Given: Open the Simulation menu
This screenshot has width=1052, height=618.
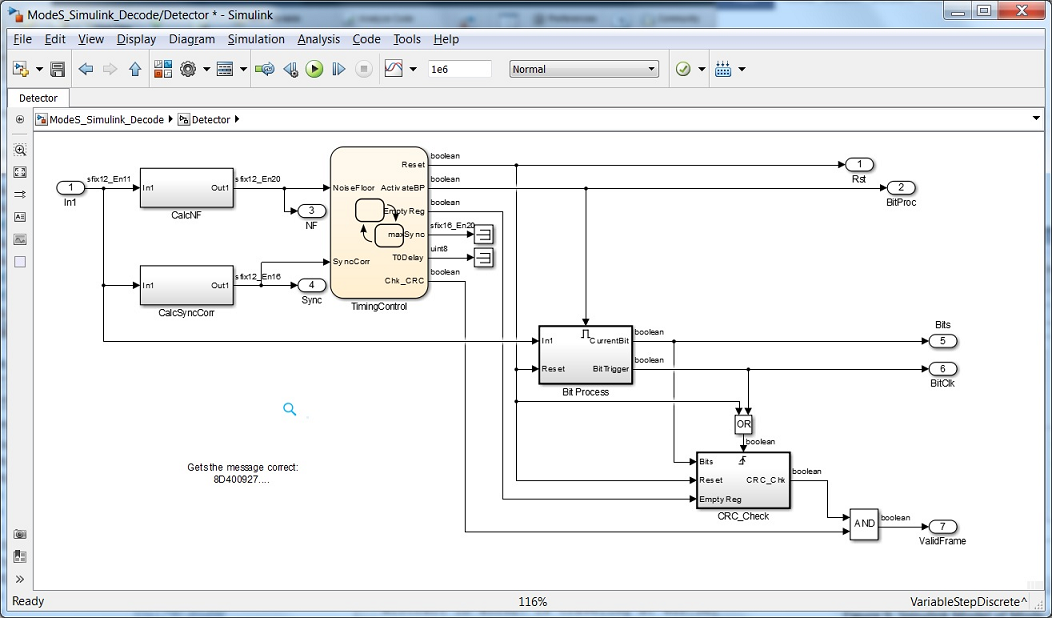Looking at the screenshot, I should [x=256, y=39].
